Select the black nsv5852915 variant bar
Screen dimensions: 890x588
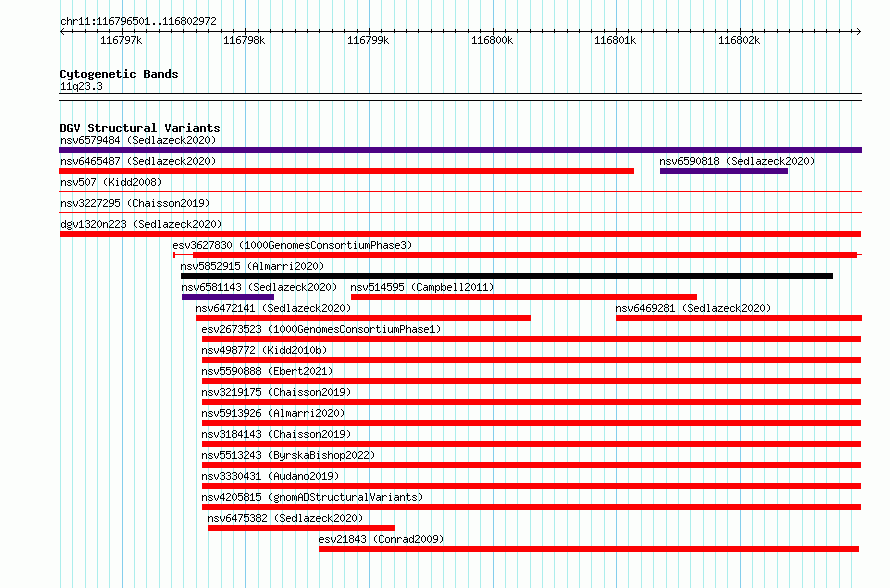[x=507, y=276]
